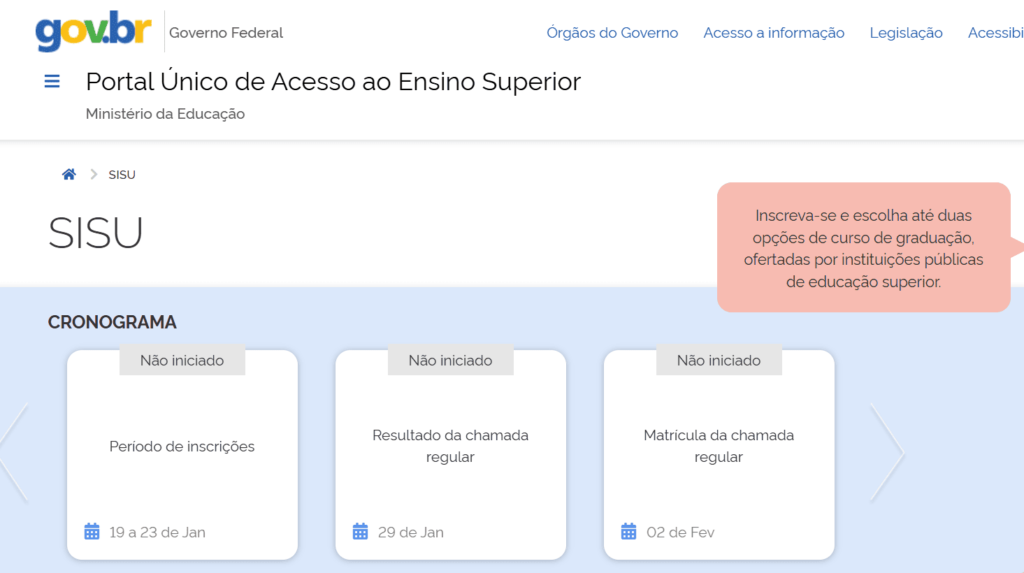Viewport: 1024px width, 573px height.
Task: Click calendar icon beside 19 a 23 de Jan
Action: (92, 532)
